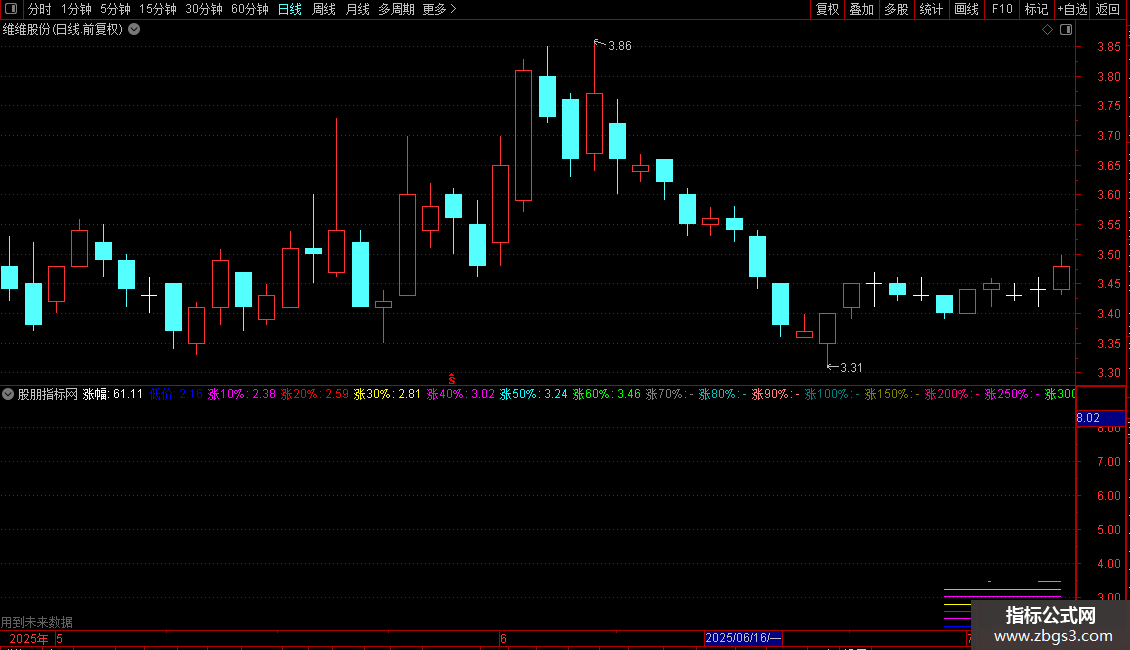The width and height of the screenshot is (1130, 650).
Task: Click the 3.86 high price label
Action: (x=620, y=46)
